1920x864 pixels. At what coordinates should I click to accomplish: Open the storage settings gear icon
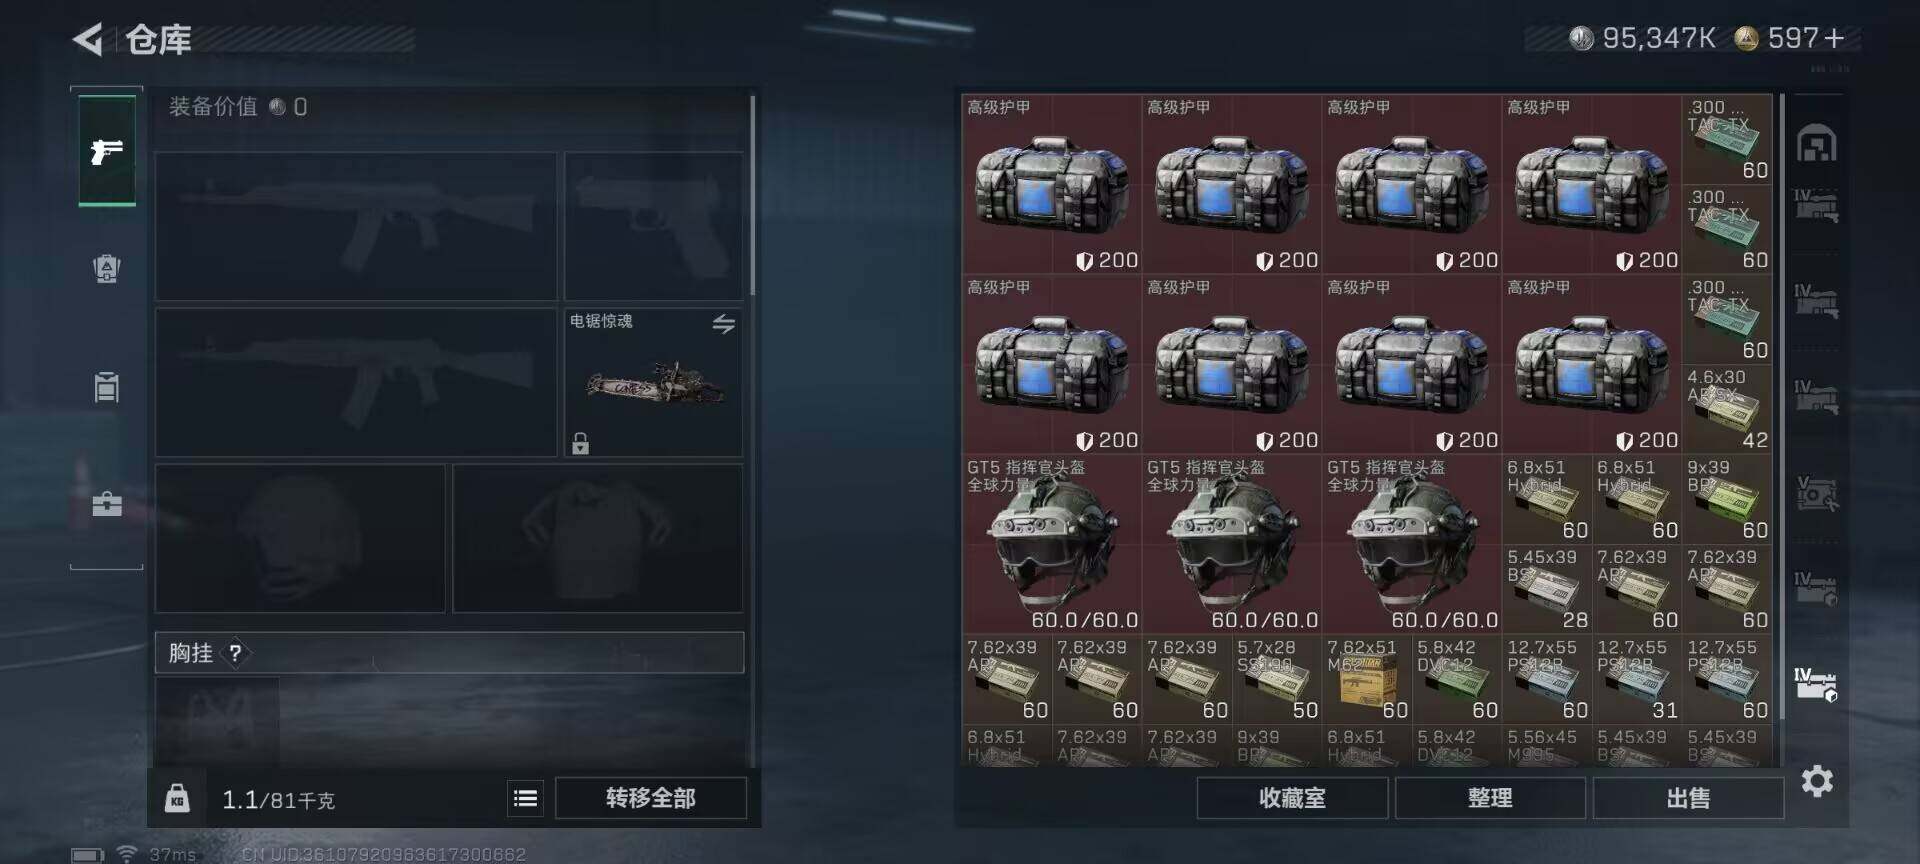click(1817, 781)
